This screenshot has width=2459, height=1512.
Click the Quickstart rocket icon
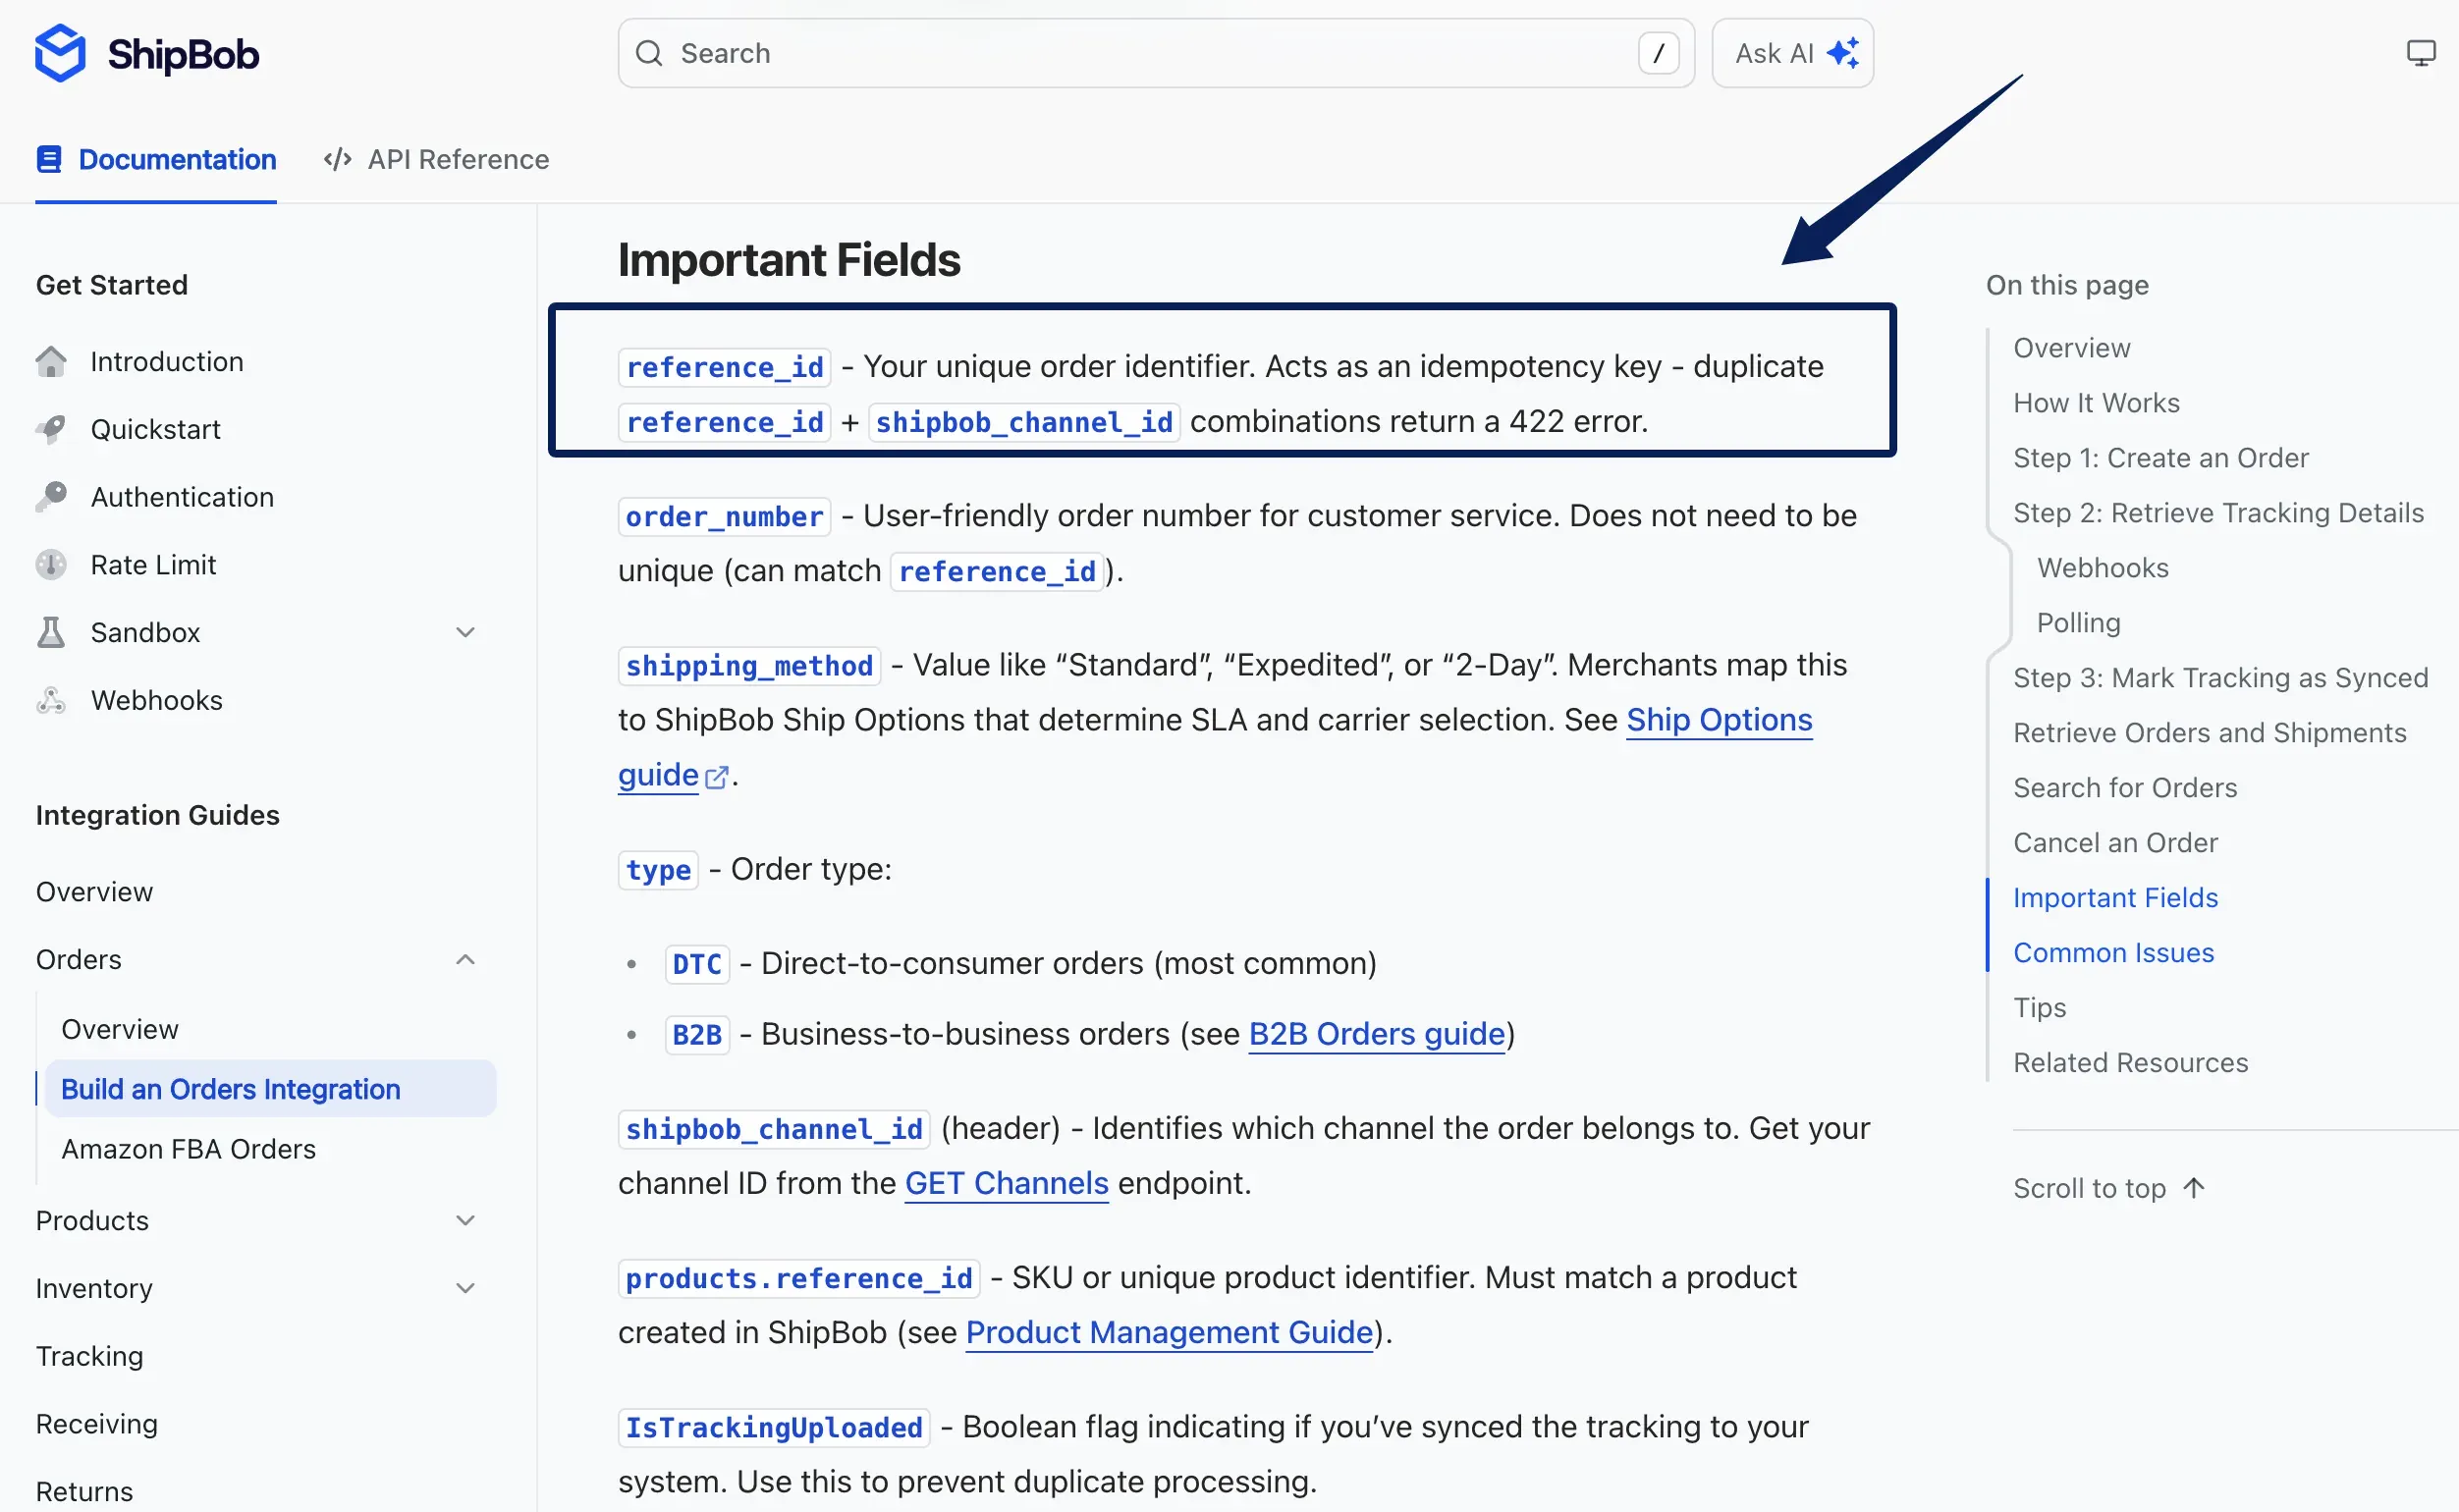pos(51,429)
